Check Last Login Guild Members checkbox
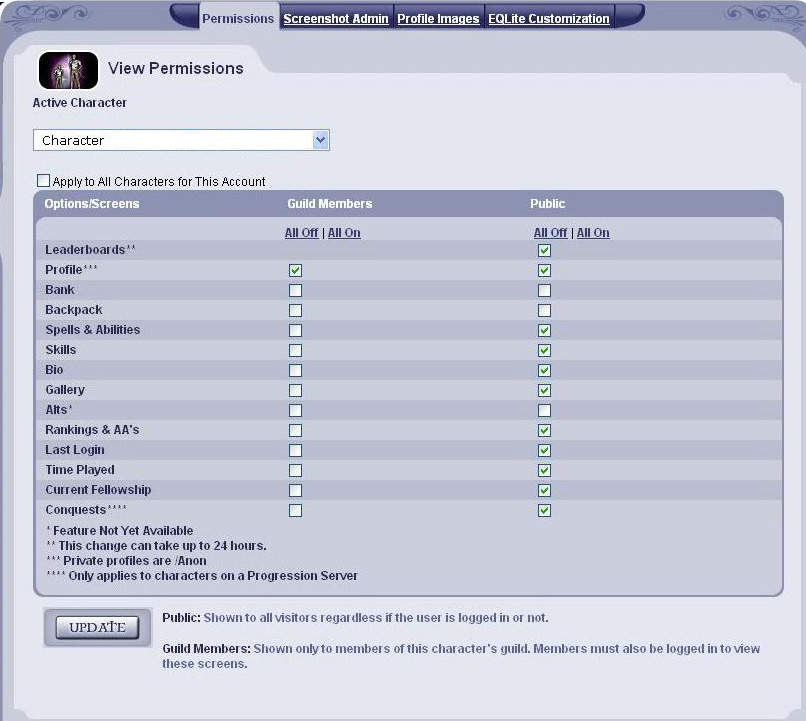806x721 pixels. pos(296,451)
